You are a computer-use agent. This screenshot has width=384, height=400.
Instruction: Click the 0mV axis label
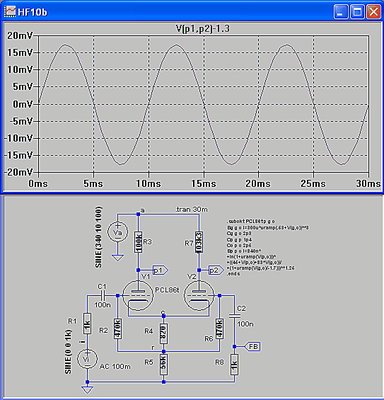click(x=23, y=104)
